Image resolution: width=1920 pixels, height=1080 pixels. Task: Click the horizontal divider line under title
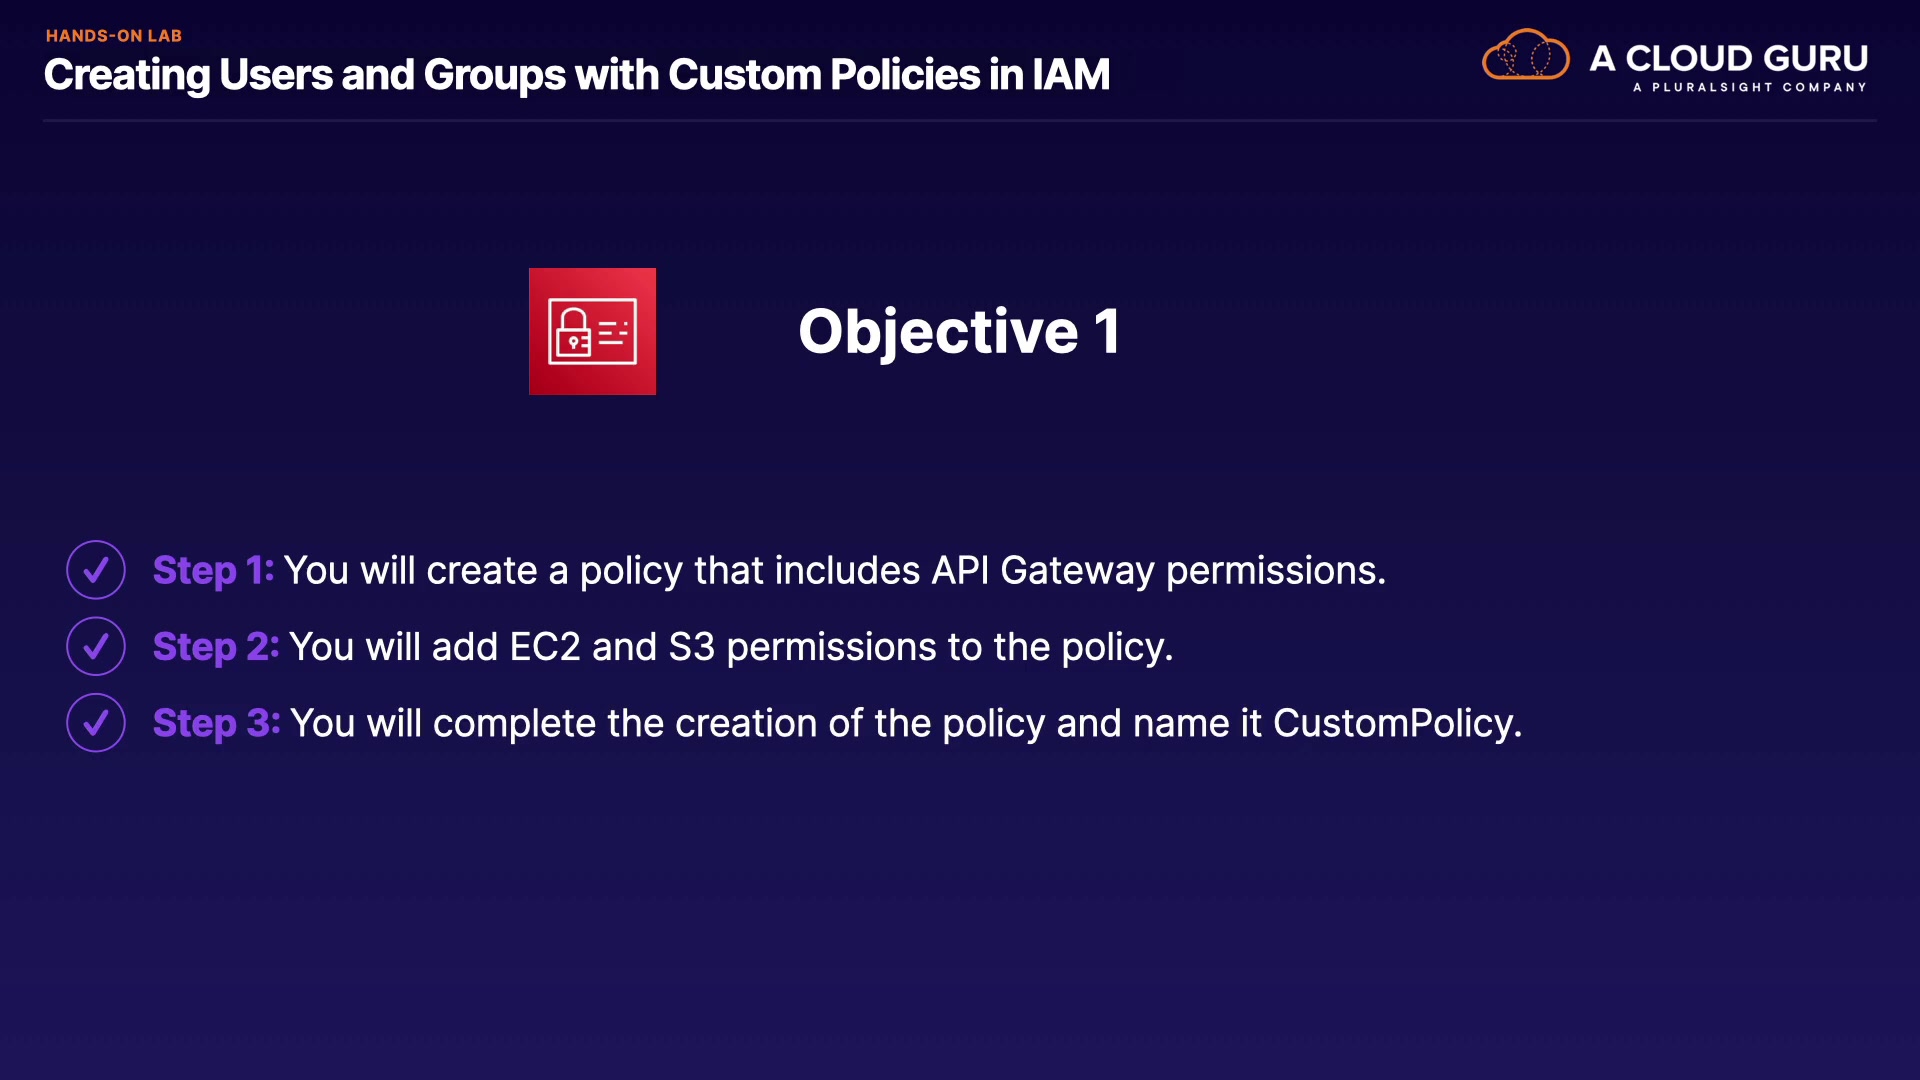tap(960, 121)
